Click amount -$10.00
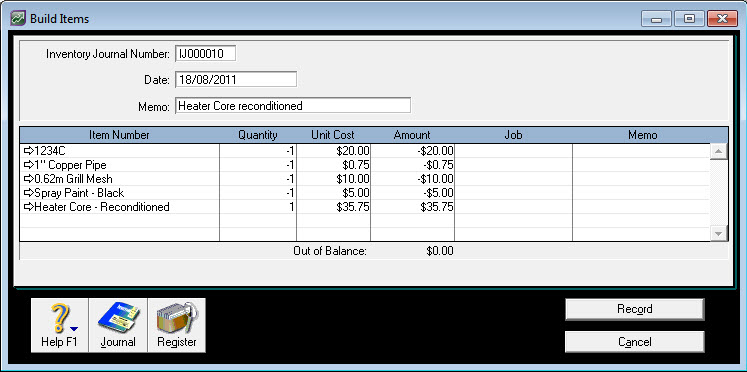The height and width of the screenshot is (372, 747). point(435,179)
